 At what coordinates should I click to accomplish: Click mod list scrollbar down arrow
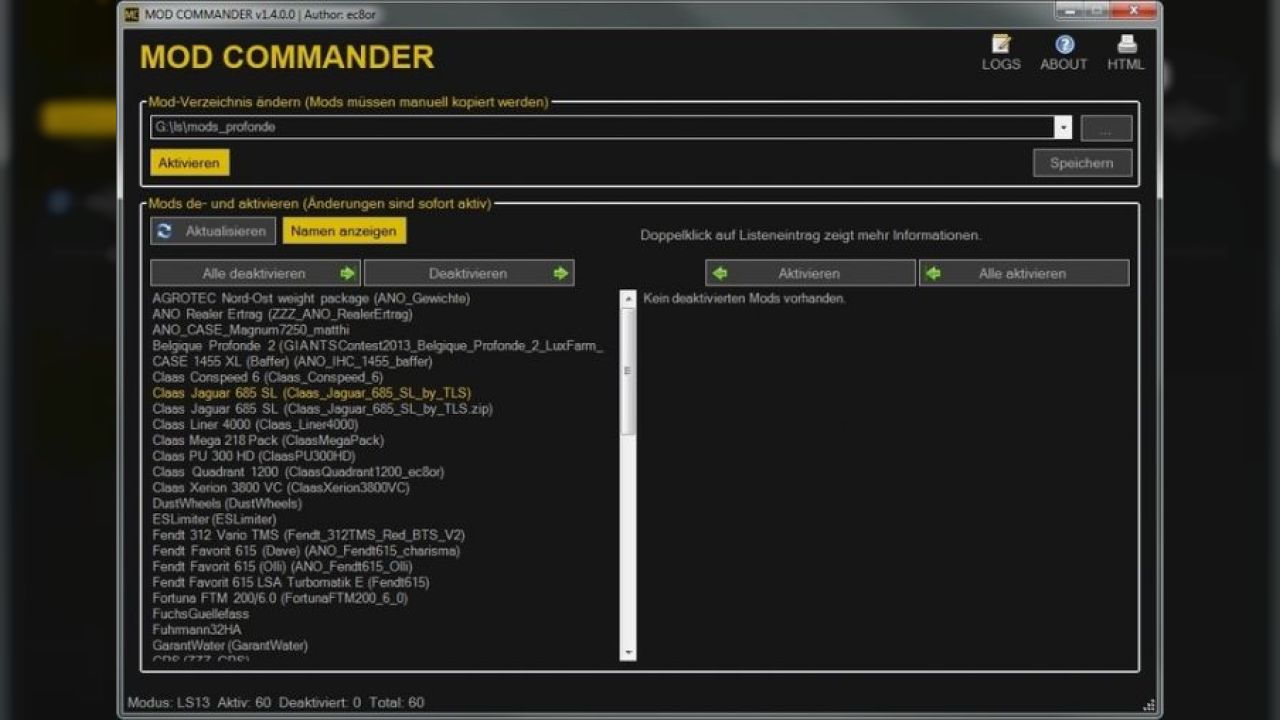click(628, 653)
